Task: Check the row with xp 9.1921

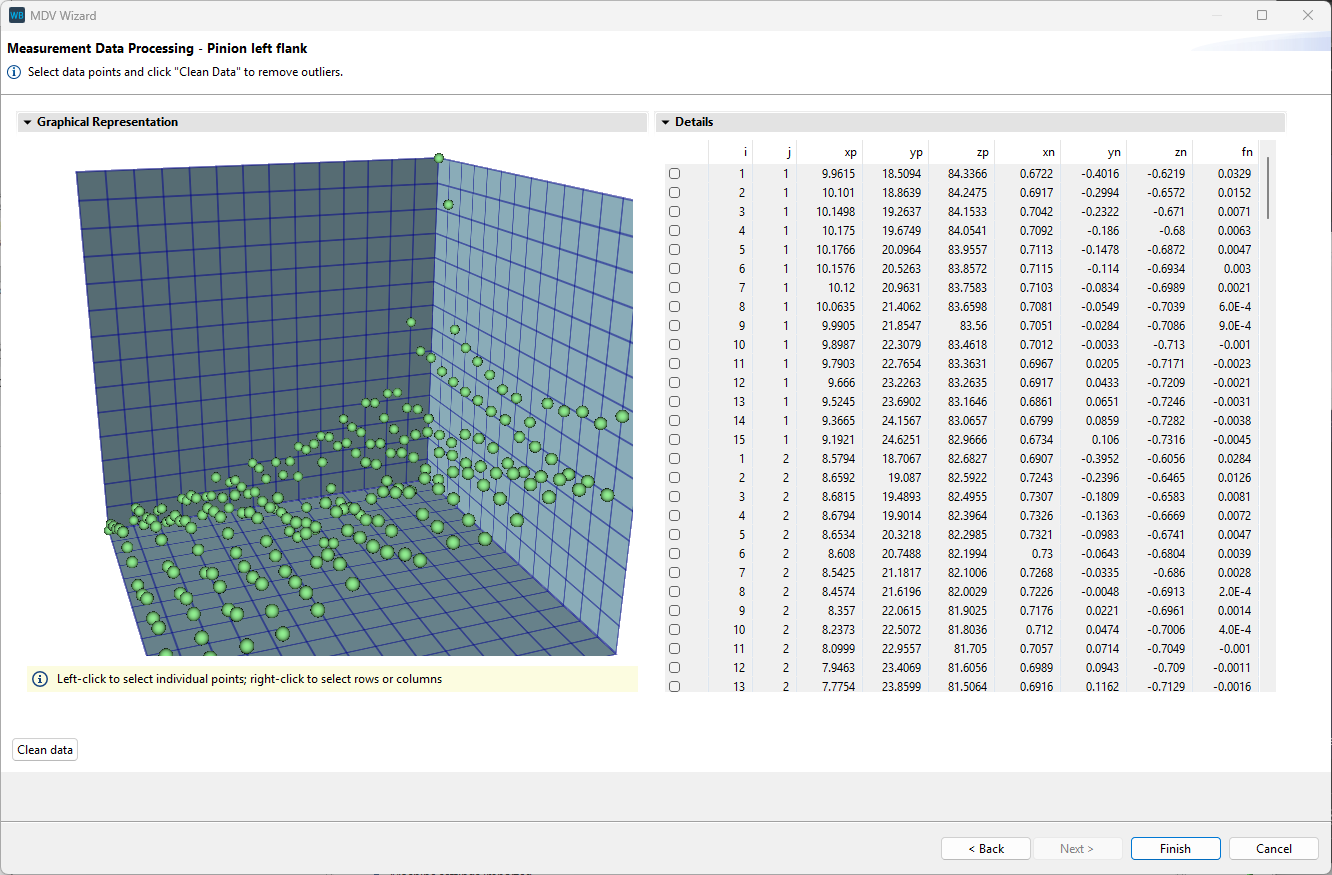Action: [x=674, y=440]
